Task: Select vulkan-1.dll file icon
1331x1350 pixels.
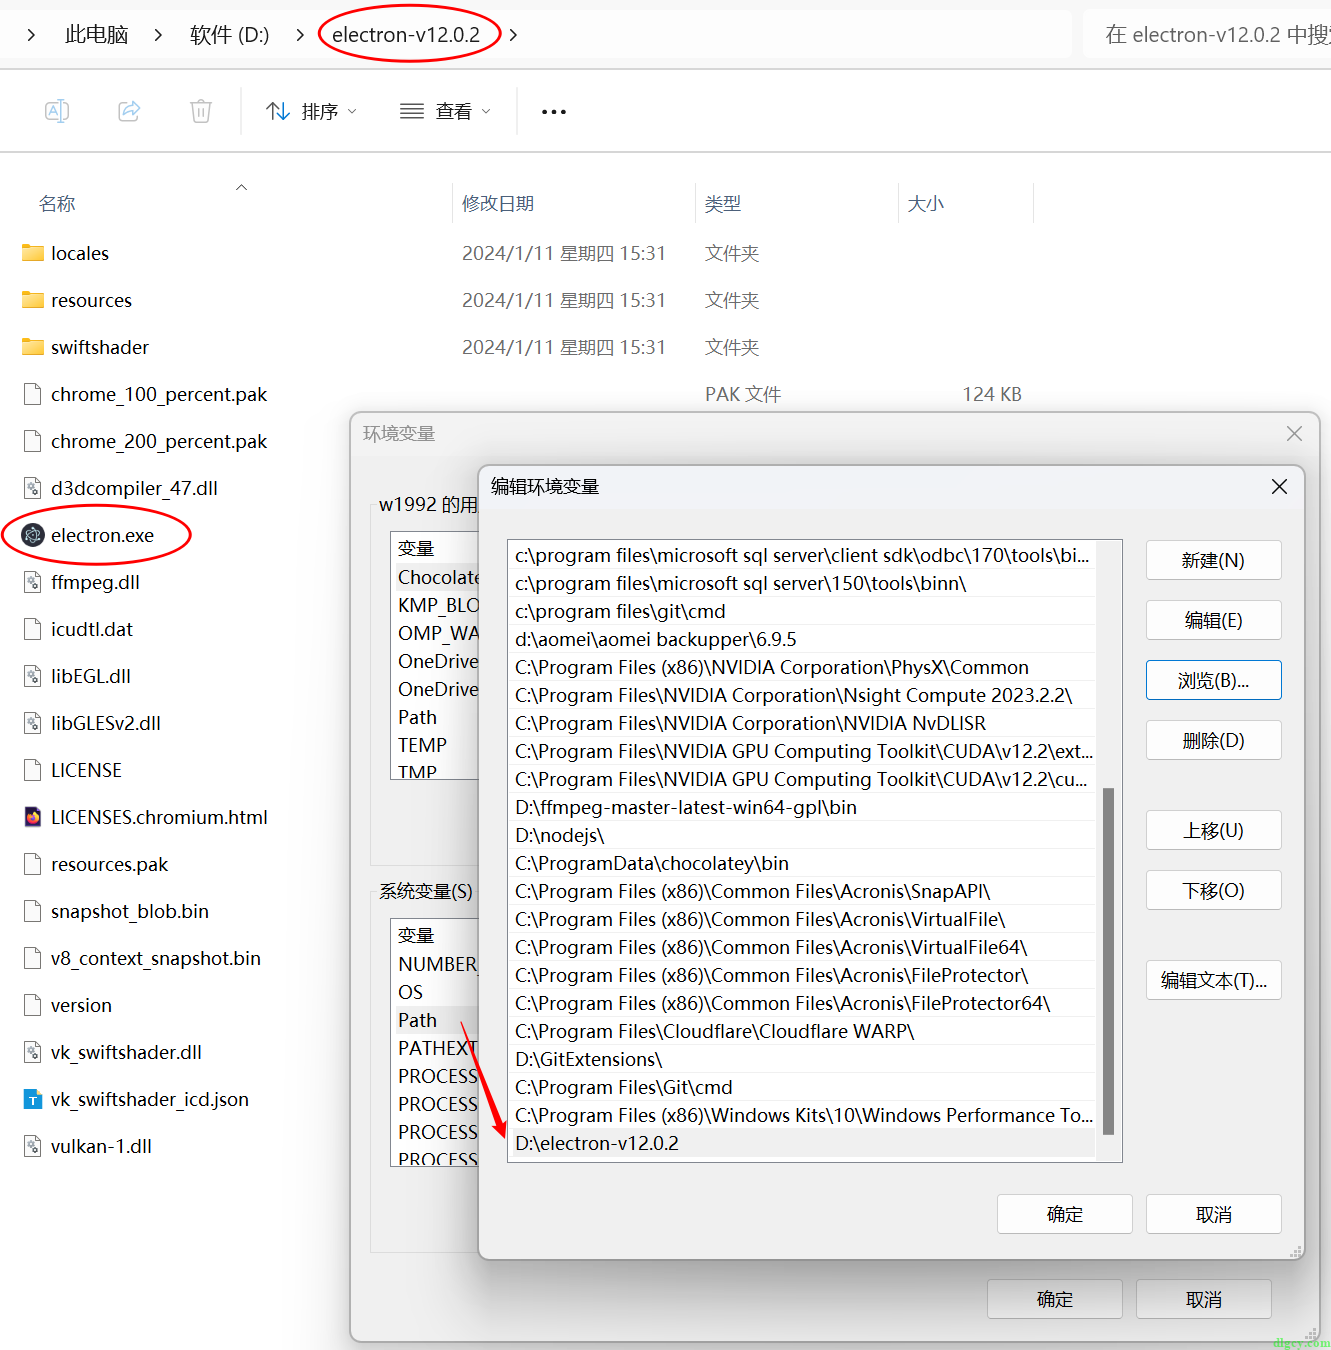Action: pos(33,1146)
